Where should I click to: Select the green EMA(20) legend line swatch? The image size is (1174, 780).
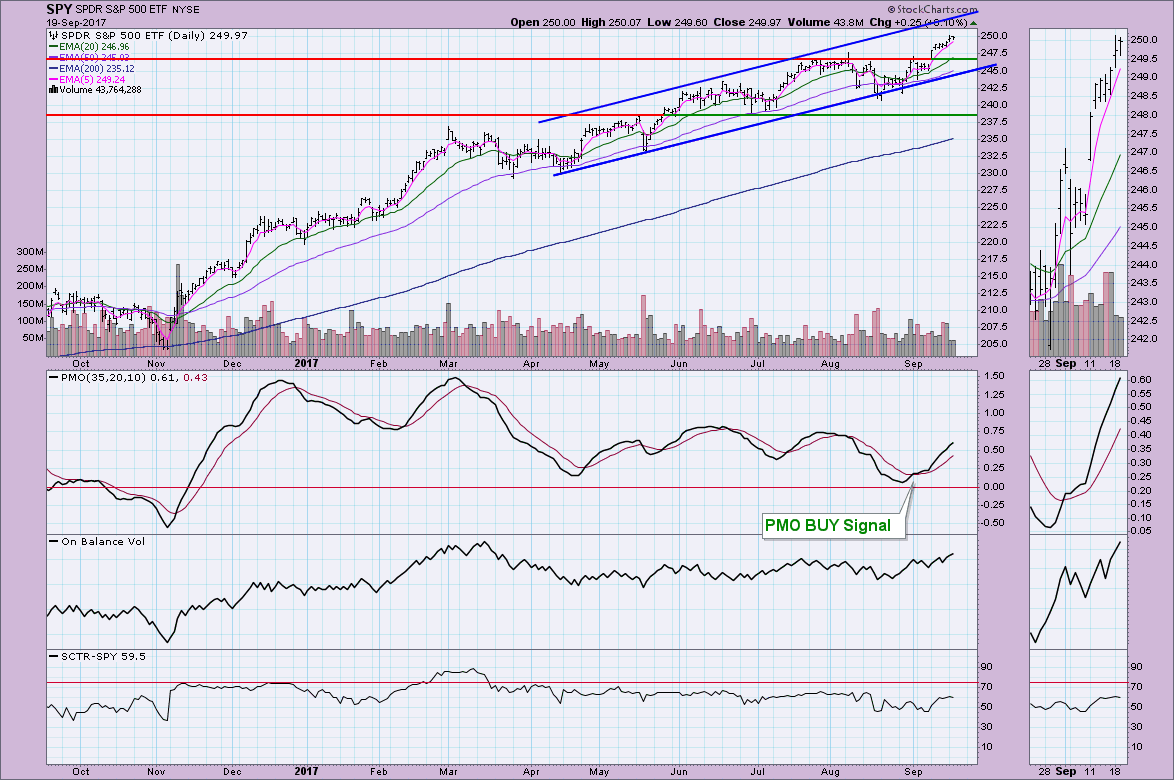(x=53, y=46)
